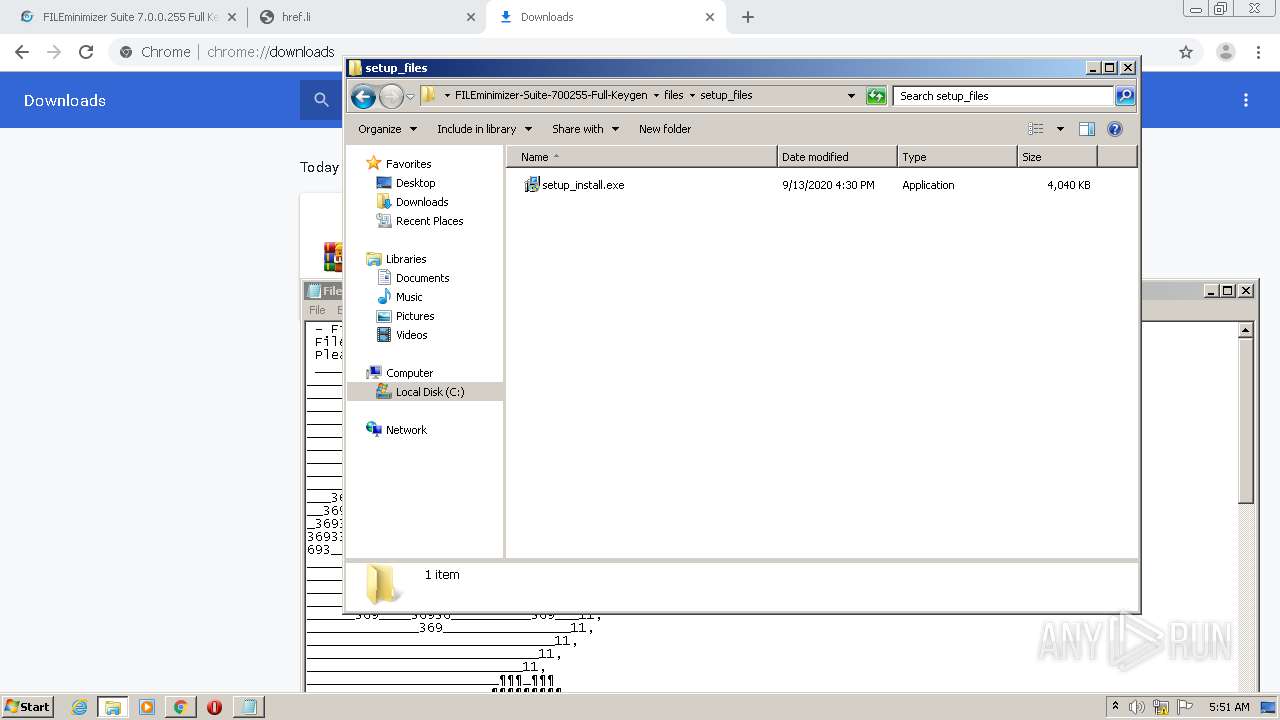This screenshot has width=1280, height=720.
Task: Click the taskbar clock 5:51 AM
Action: click(1229, 707)
